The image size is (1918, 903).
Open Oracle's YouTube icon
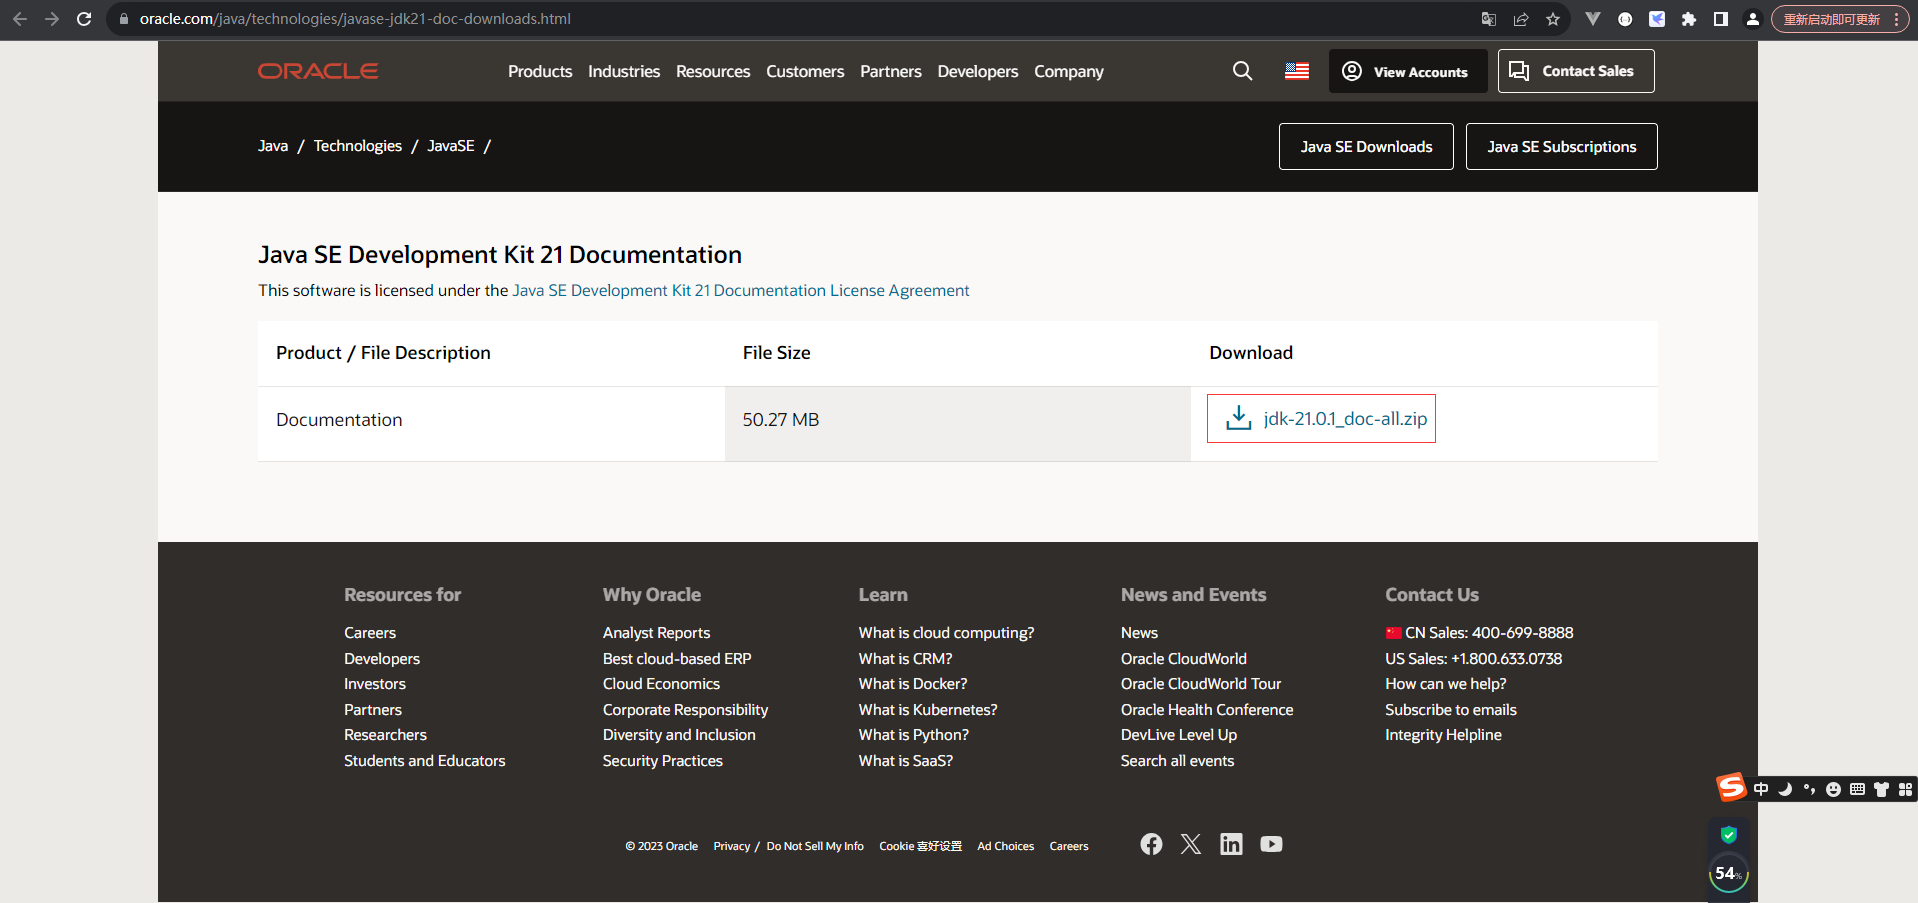point(1271,844)
